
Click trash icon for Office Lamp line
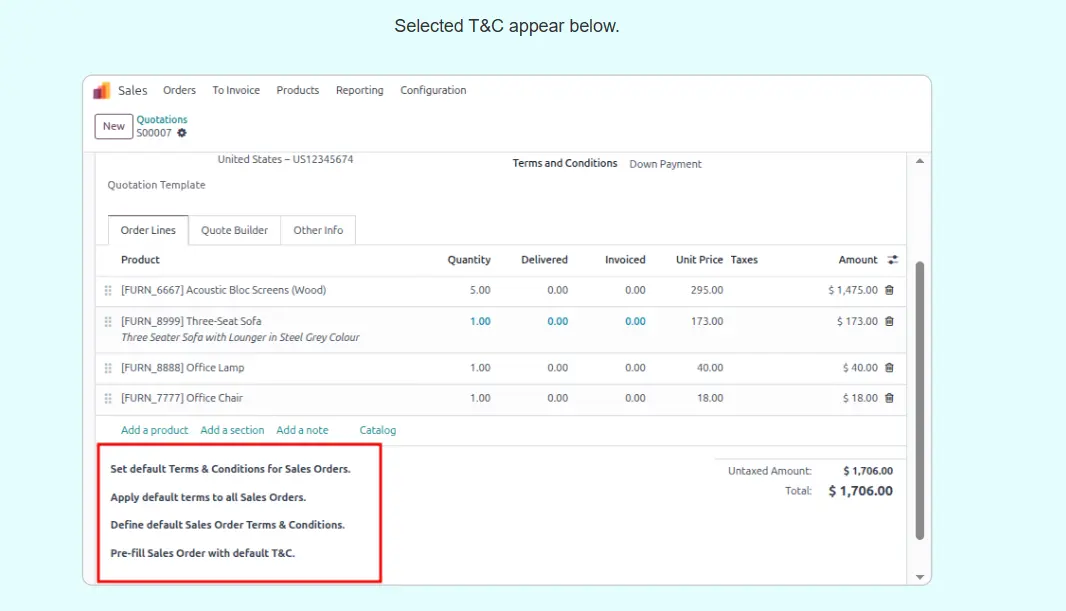[x=889, y=368]
